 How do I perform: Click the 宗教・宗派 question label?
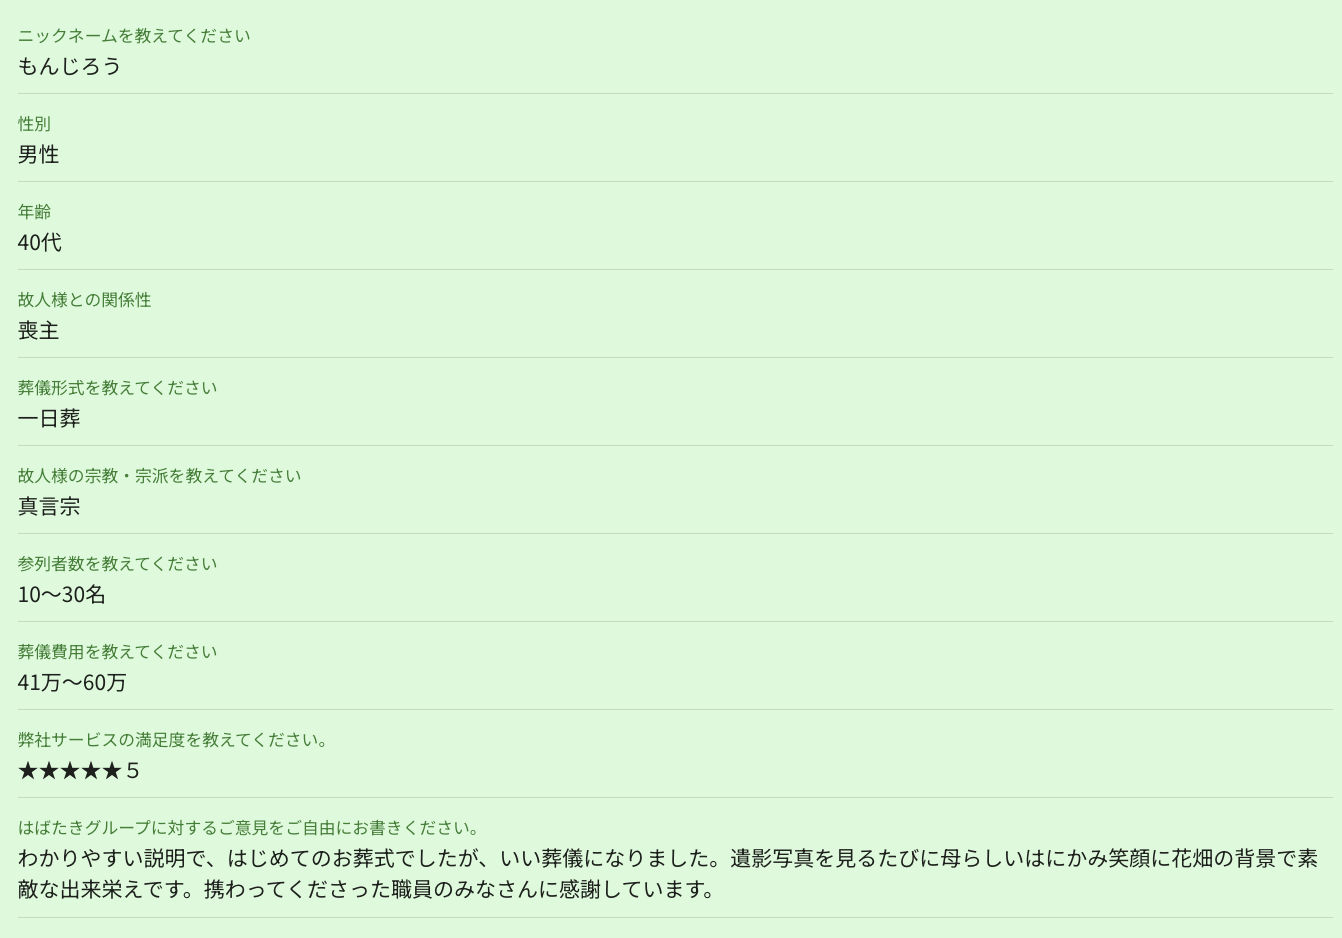(159, 476)
